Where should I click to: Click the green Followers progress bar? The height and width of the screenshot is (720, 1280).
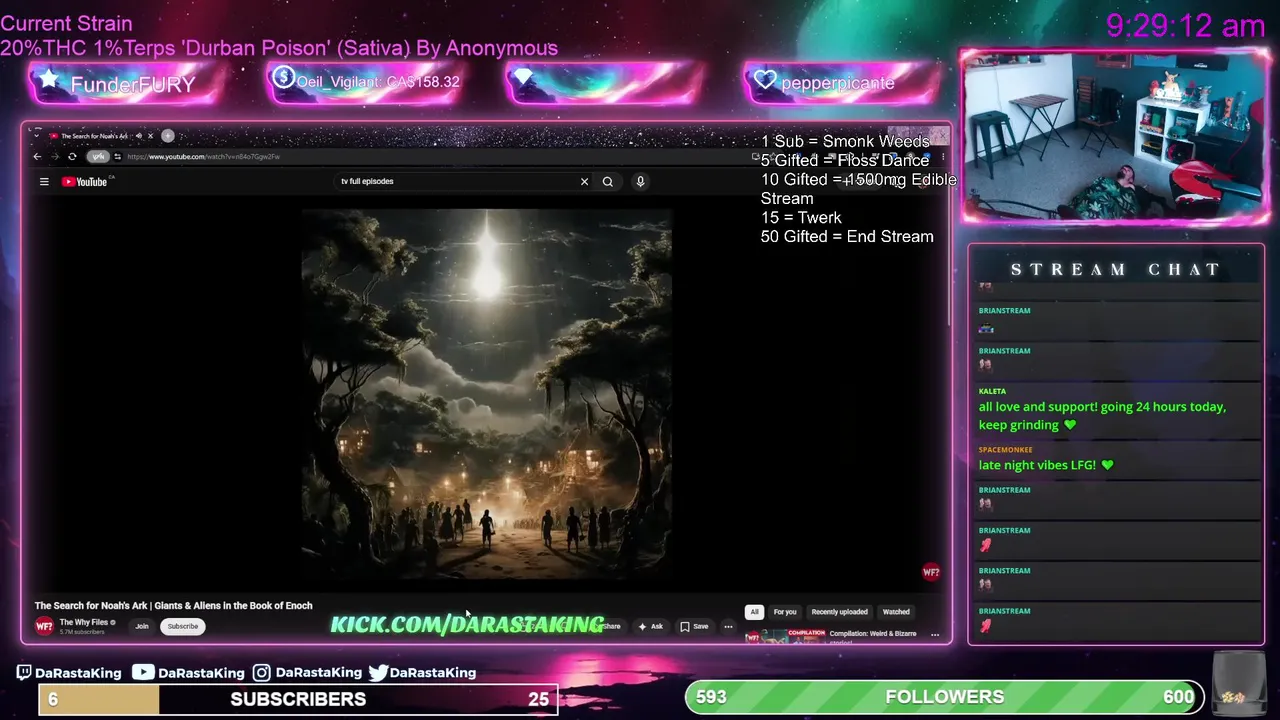tap(944, 697)
